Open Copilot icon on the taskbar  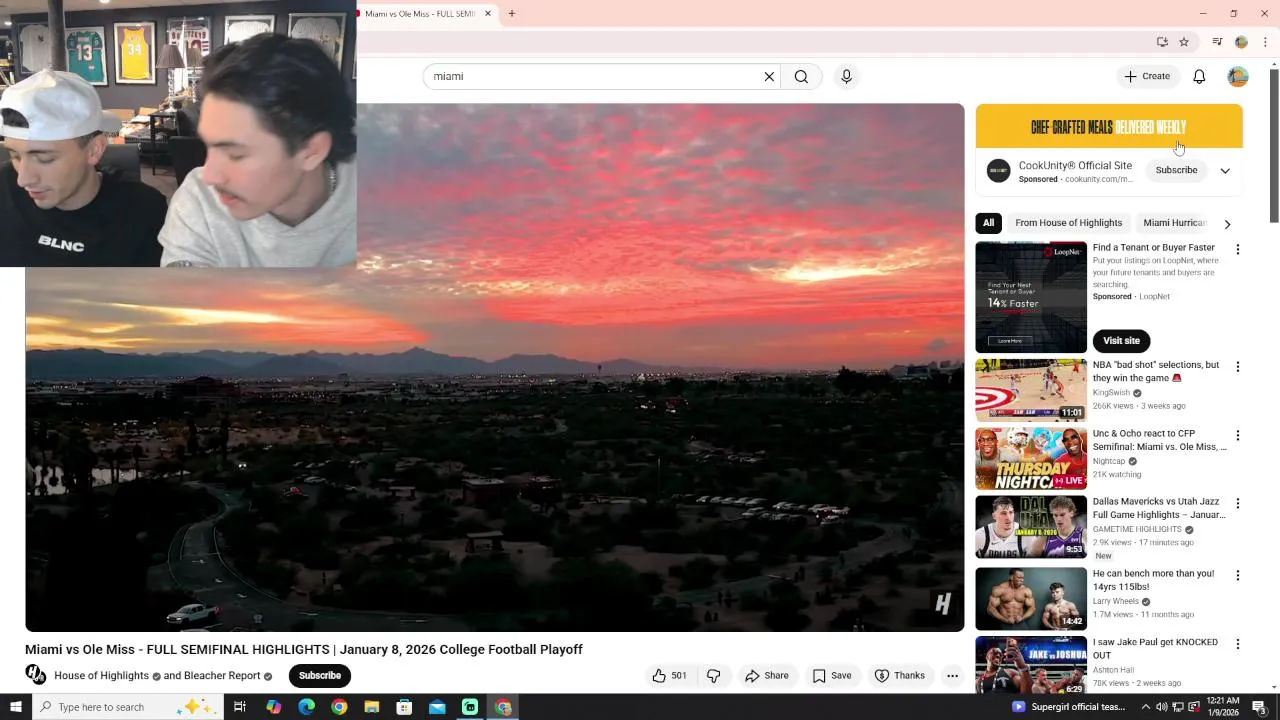(273, 707)
